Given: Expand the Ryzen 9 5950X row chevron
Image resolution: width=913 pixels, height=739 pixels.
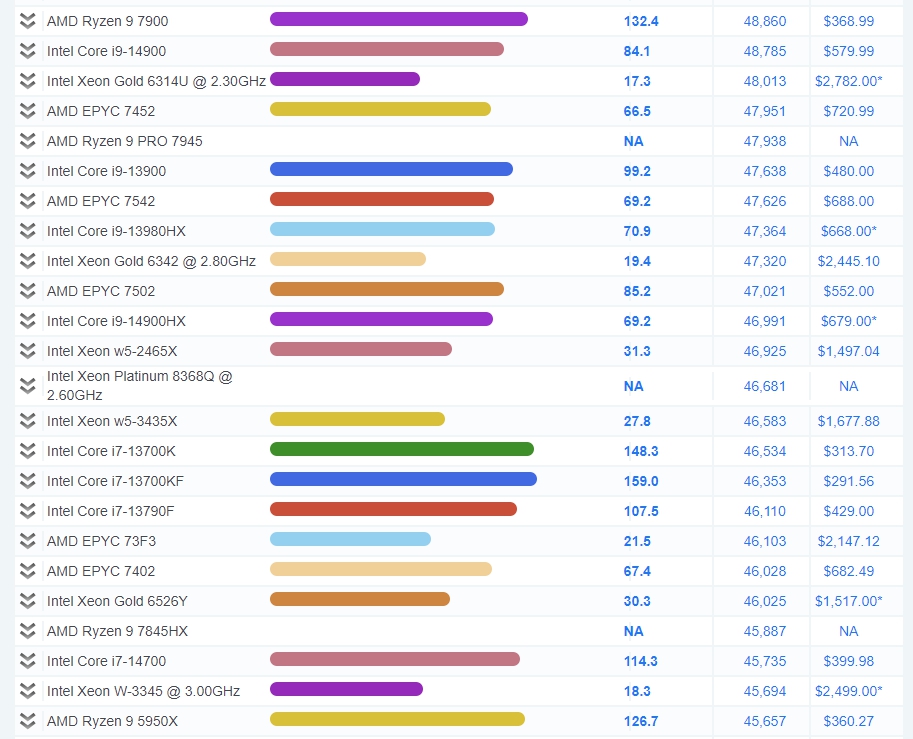Looking at the screenshot, I should 27,722.
